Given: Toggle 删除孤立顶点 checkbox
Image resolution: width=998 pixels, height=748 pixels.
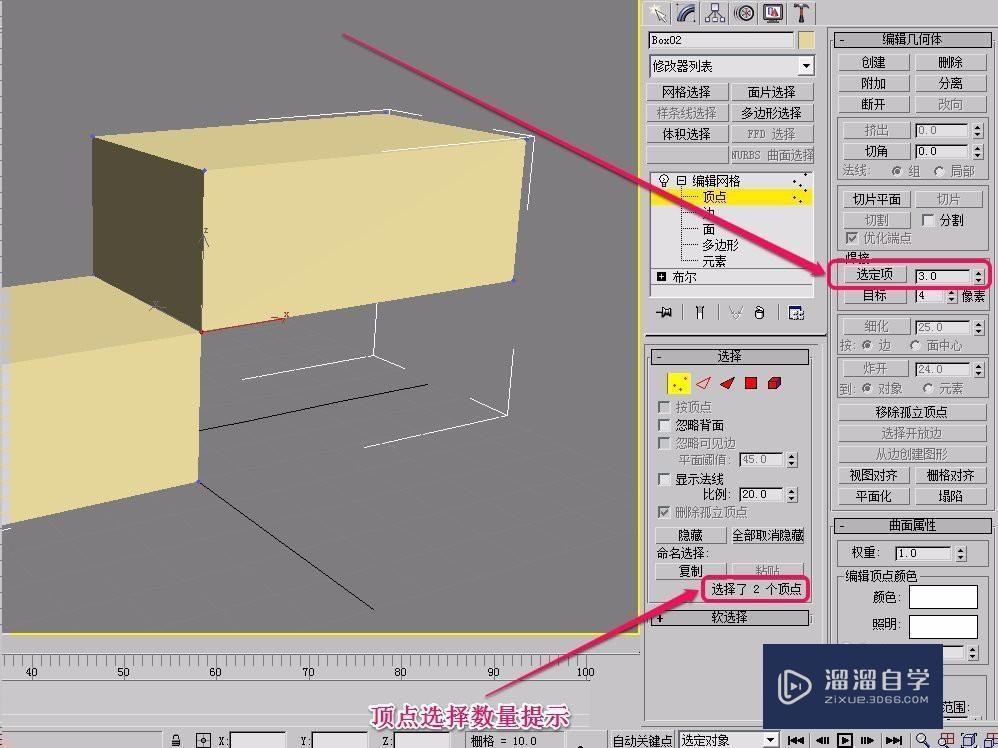Looking at the screenshot, I should pyautogui.click(x=664, y=512).
